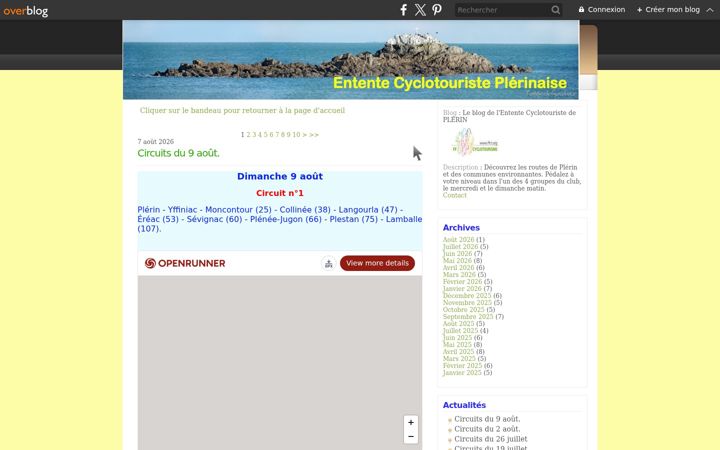Click the Circuit n°1 heading
The image size is (720, 450).
click(x=280, y=193)
